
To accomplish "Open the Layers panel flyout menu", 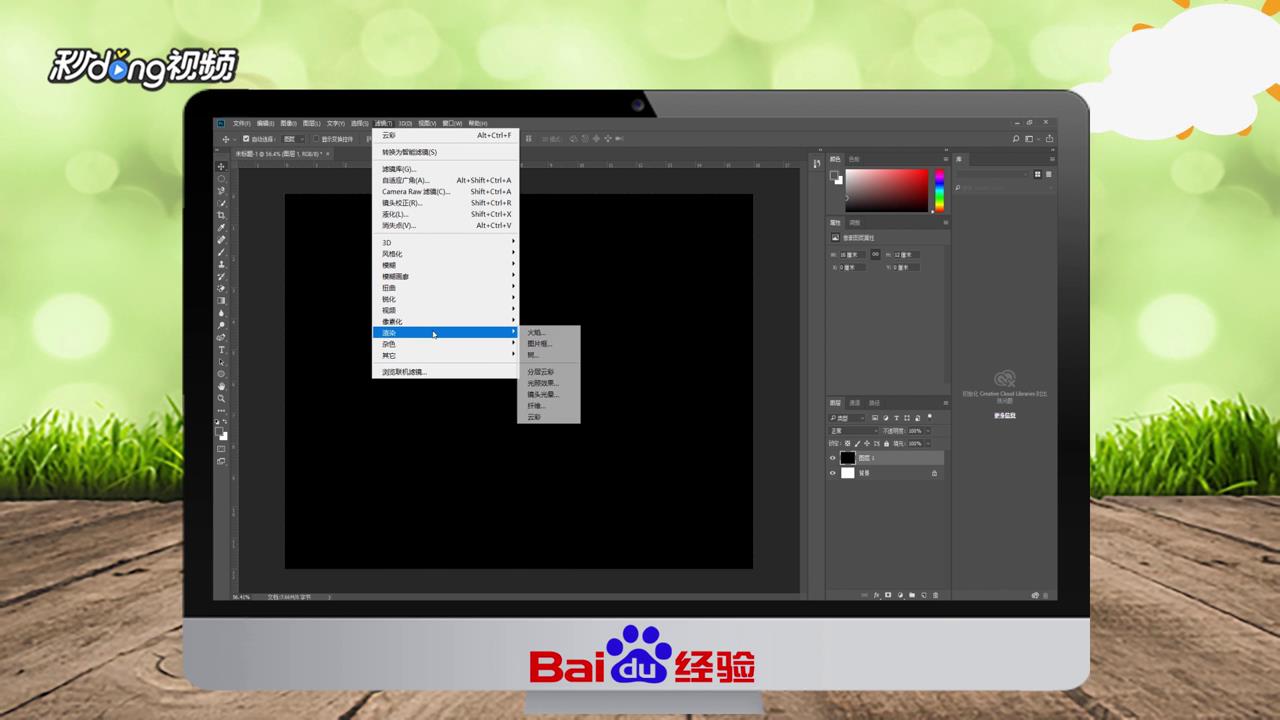I will (945, 403).
